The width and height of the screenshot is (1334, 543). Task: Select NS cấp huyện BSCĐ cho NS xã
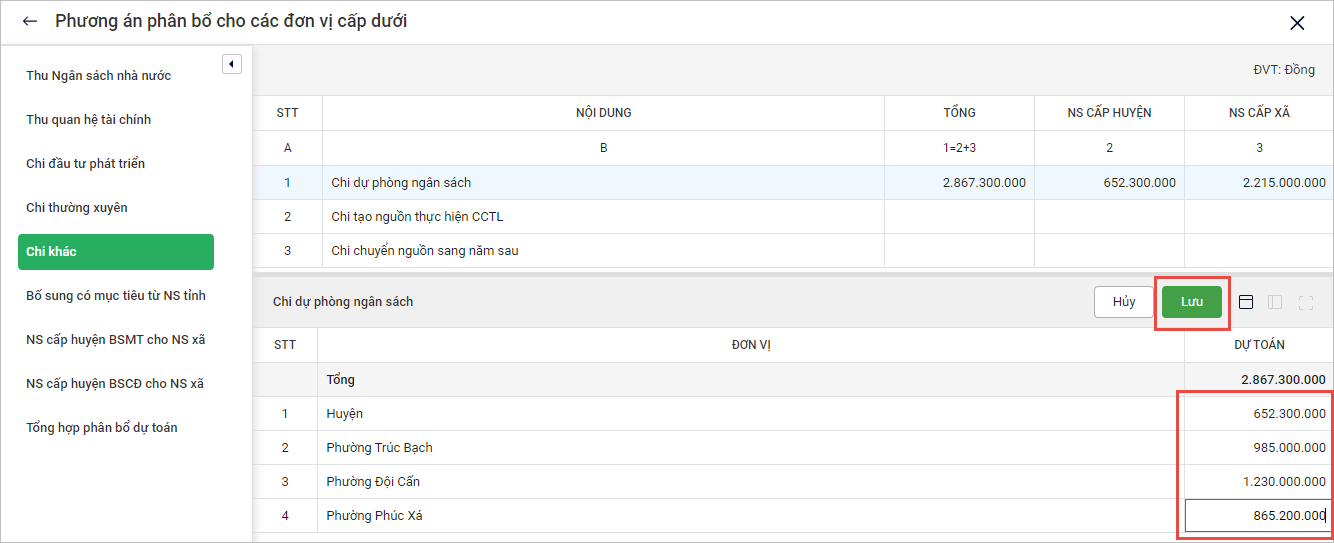click(115, 384)
